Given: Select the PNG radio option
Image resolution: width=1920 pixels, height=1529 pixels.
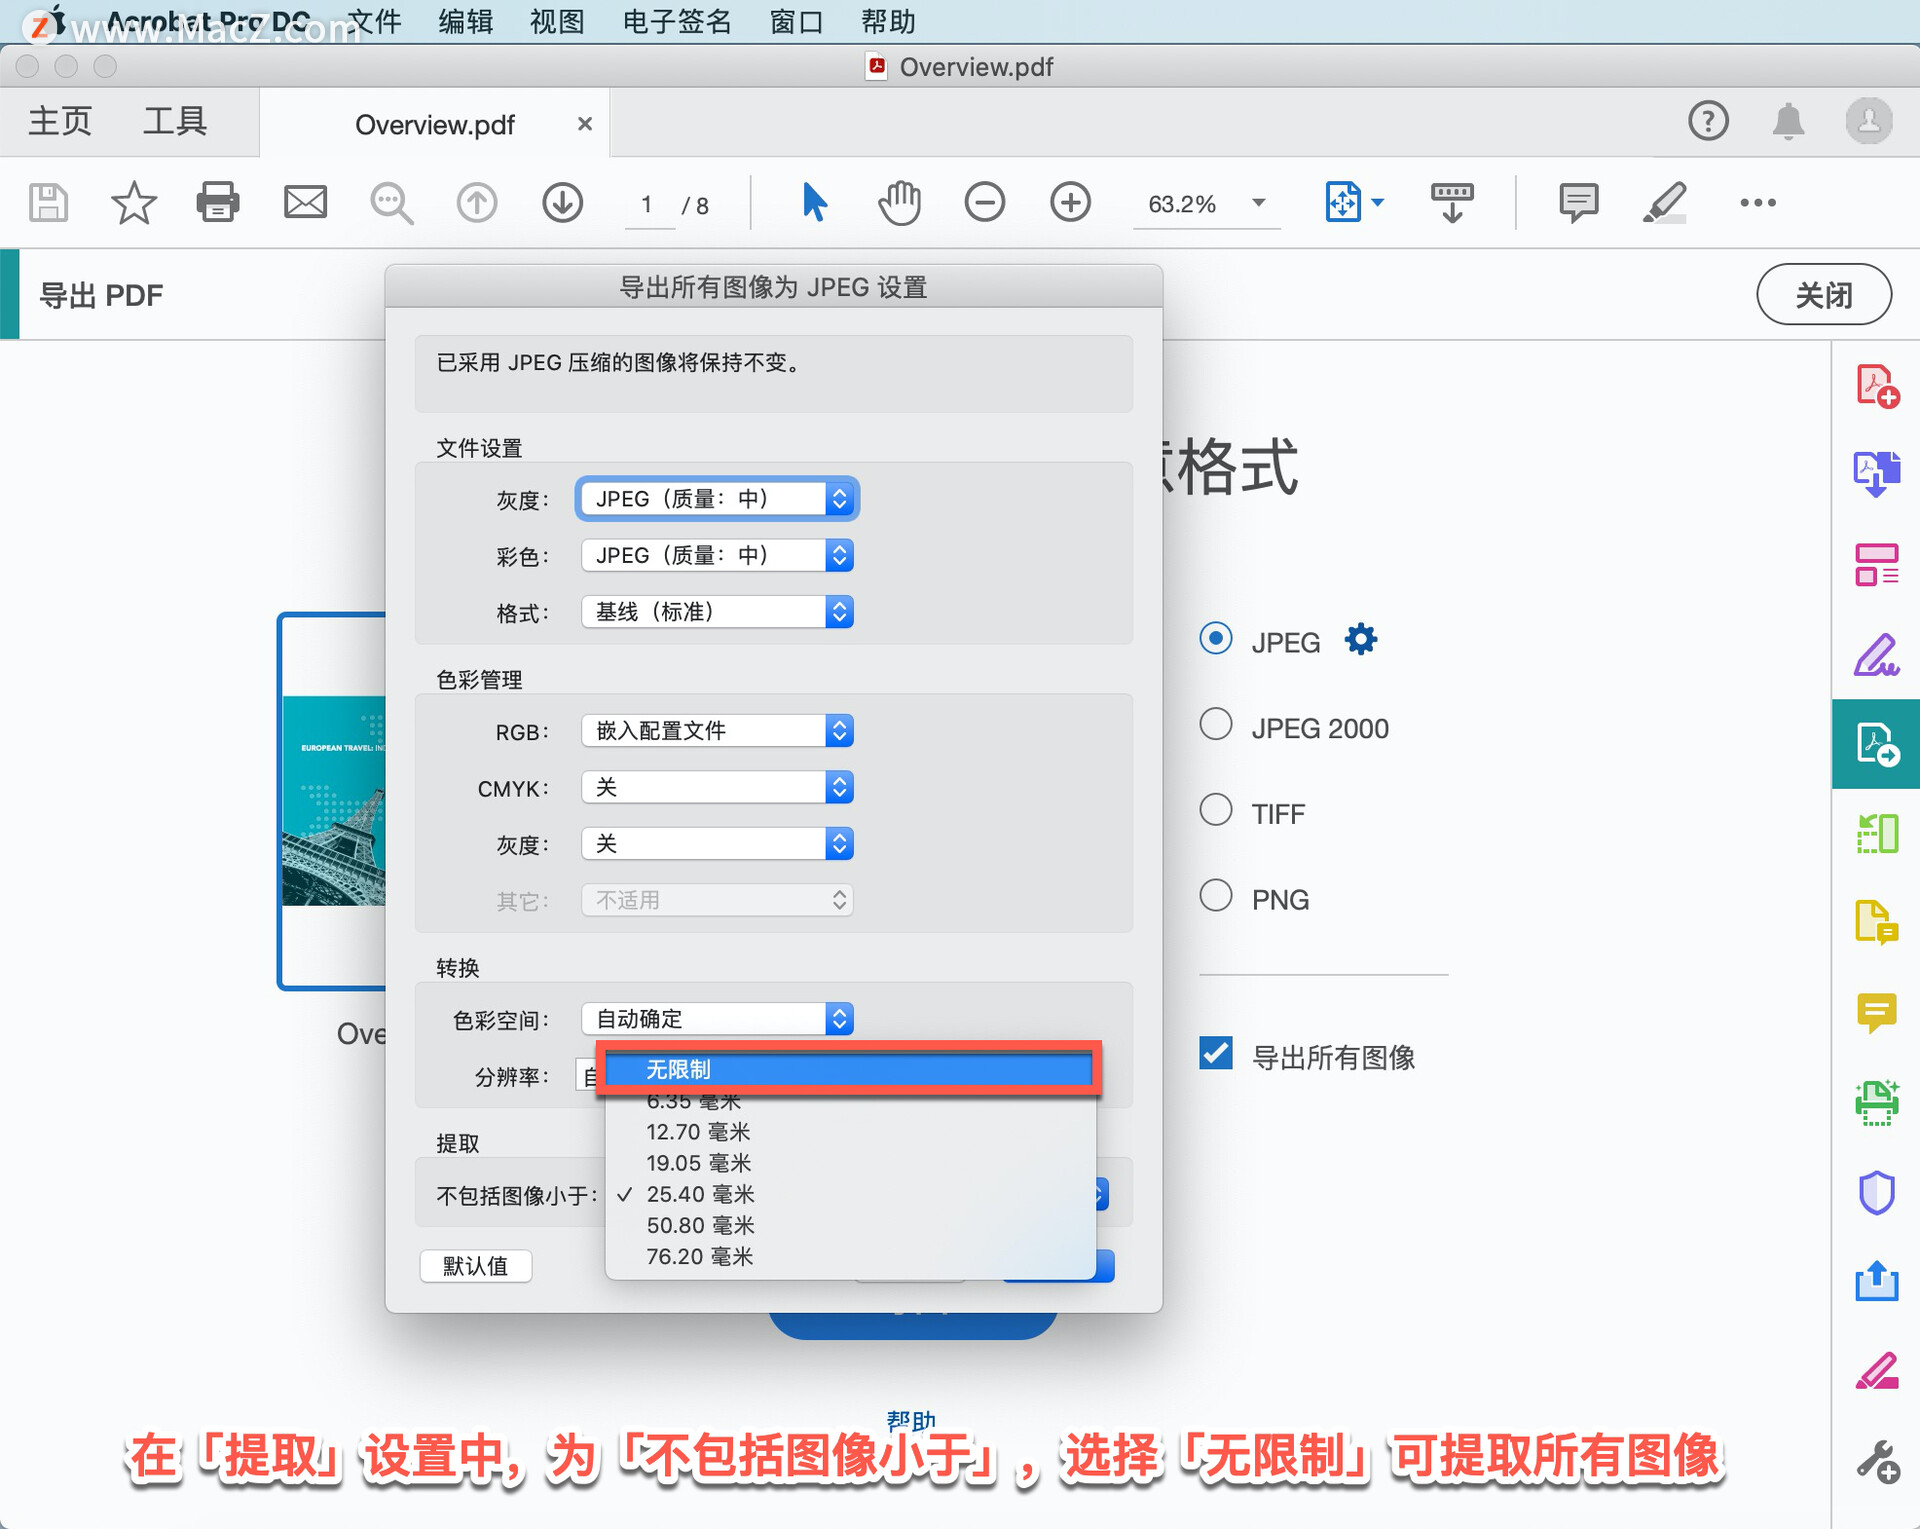Looking at the screenshot, I should pos(1216,896).
